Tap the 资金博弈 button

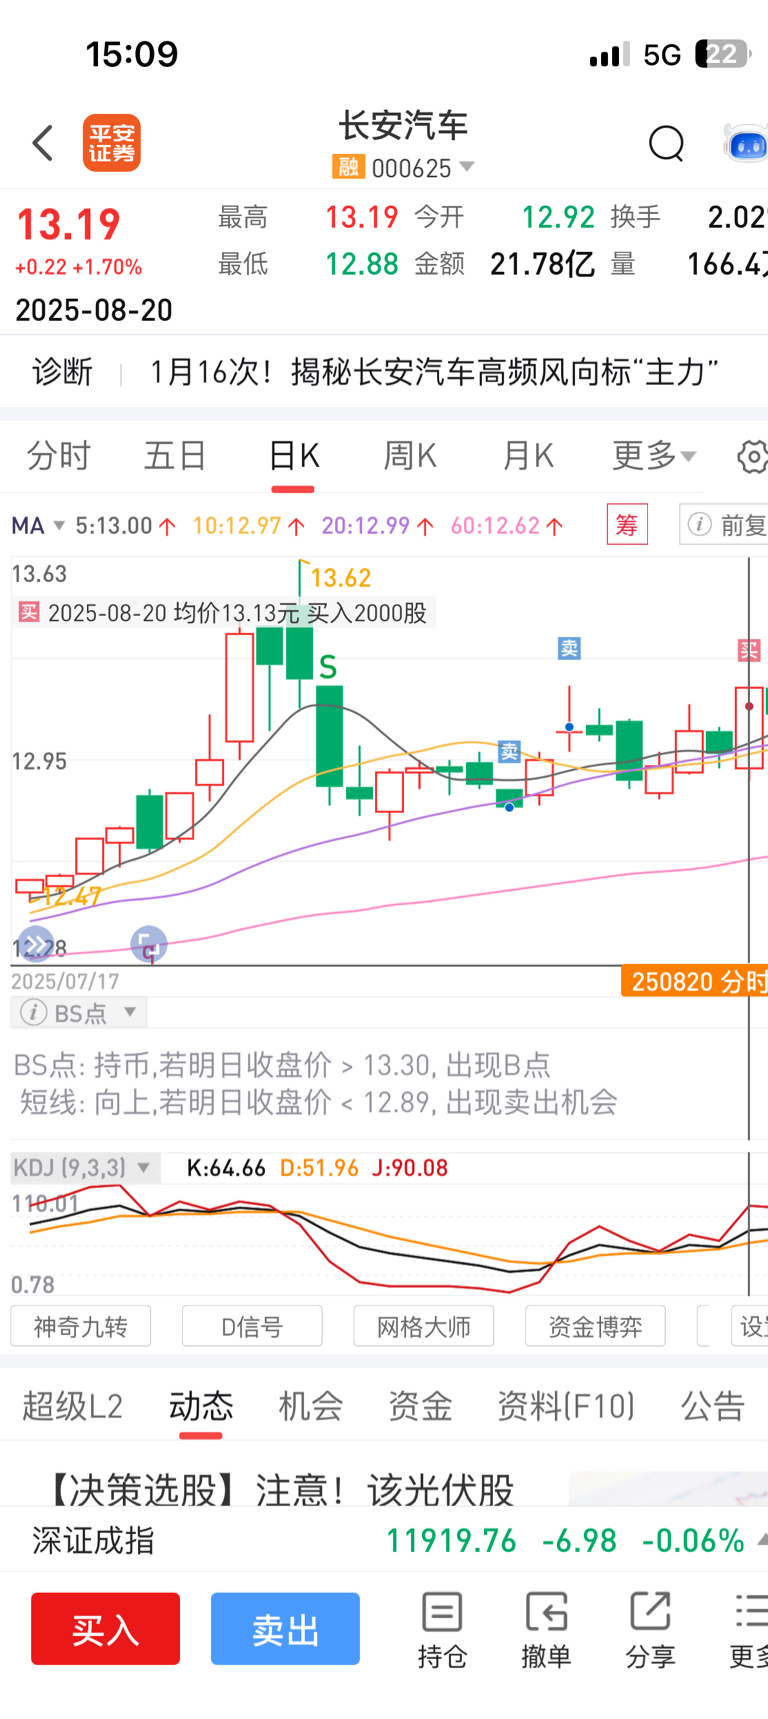tap(595, 1326)
